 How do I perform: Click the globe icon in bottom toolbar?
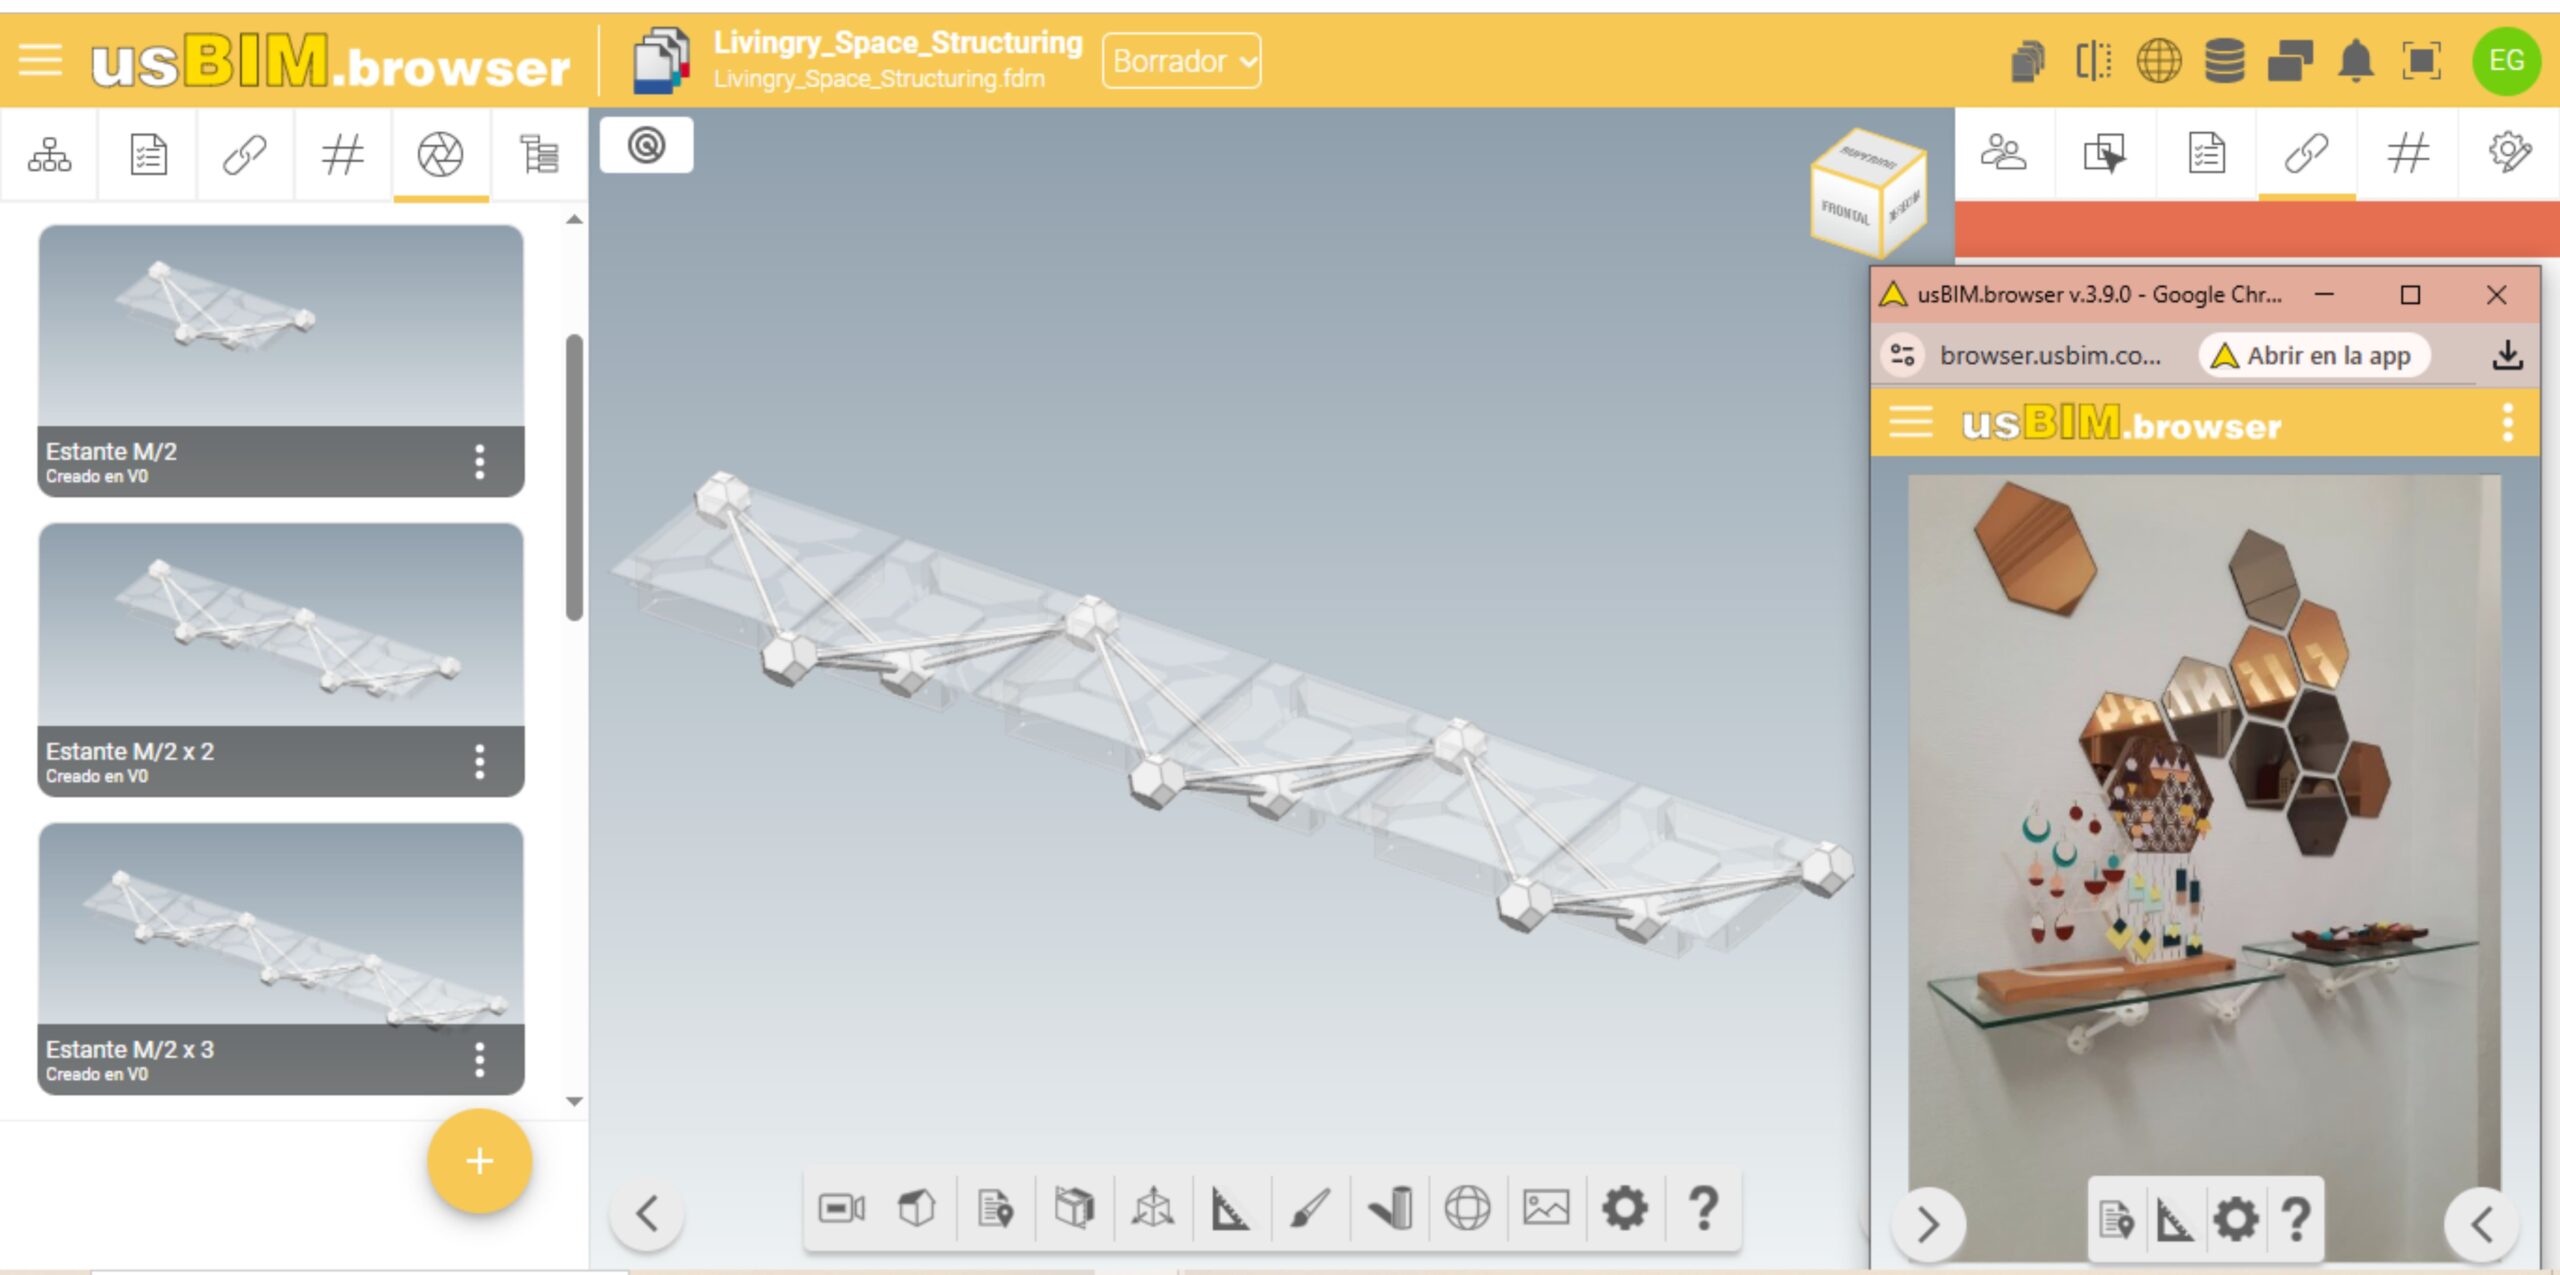1466,1208
